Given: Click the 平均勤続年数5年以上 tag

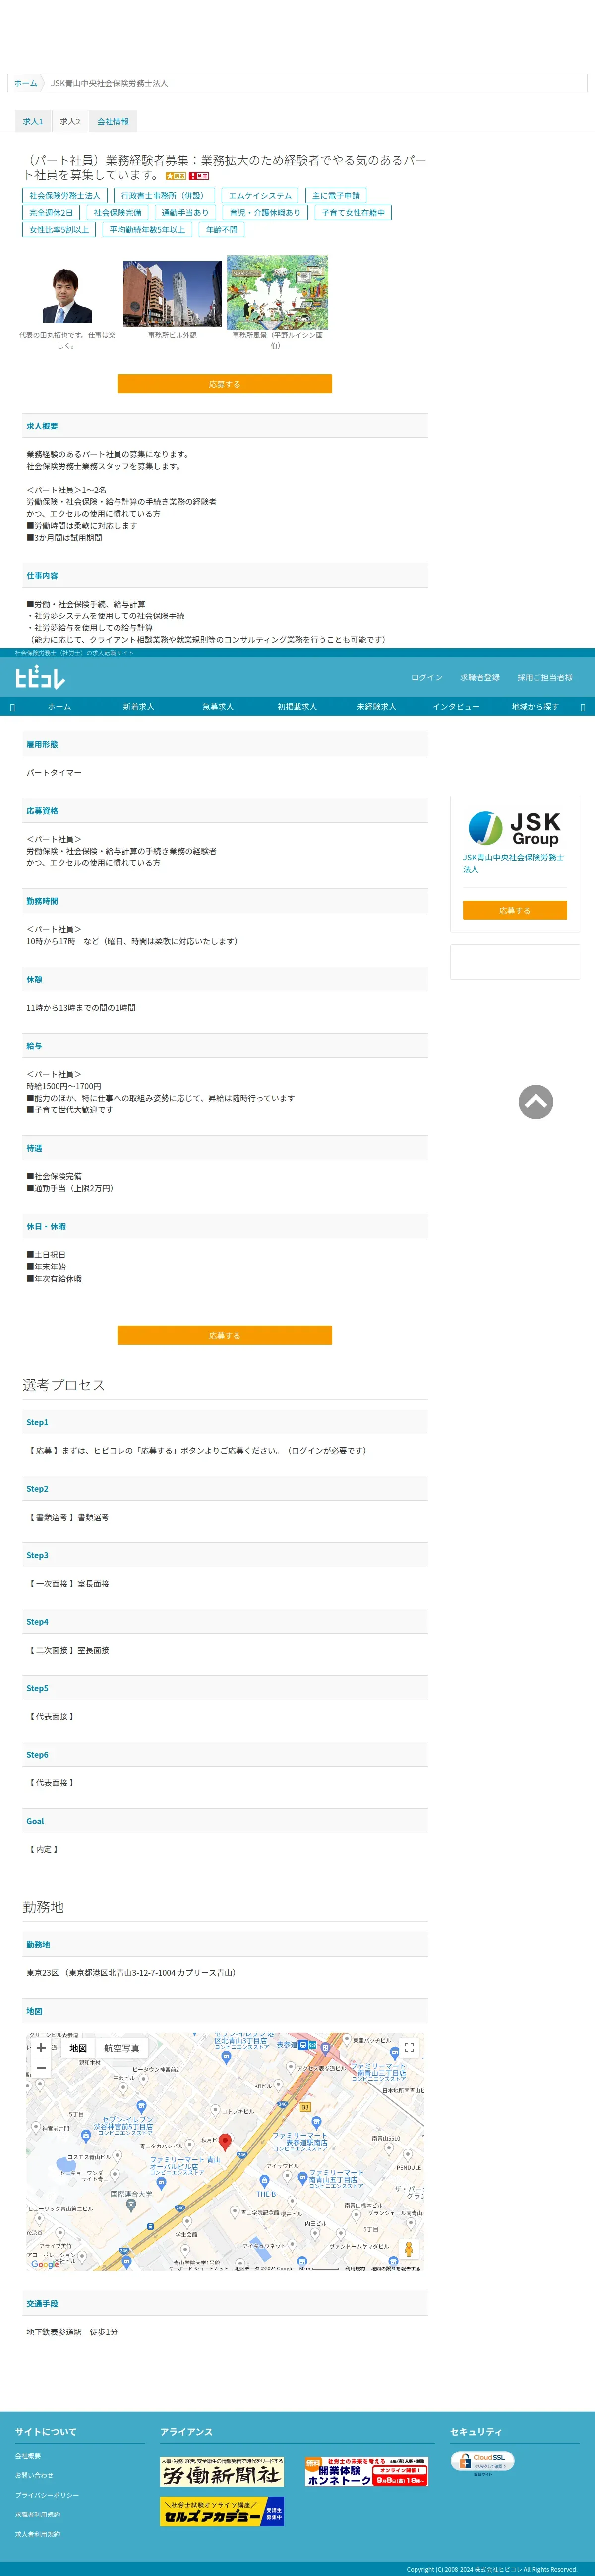Looking at the screenshot, I should (147, 230).
